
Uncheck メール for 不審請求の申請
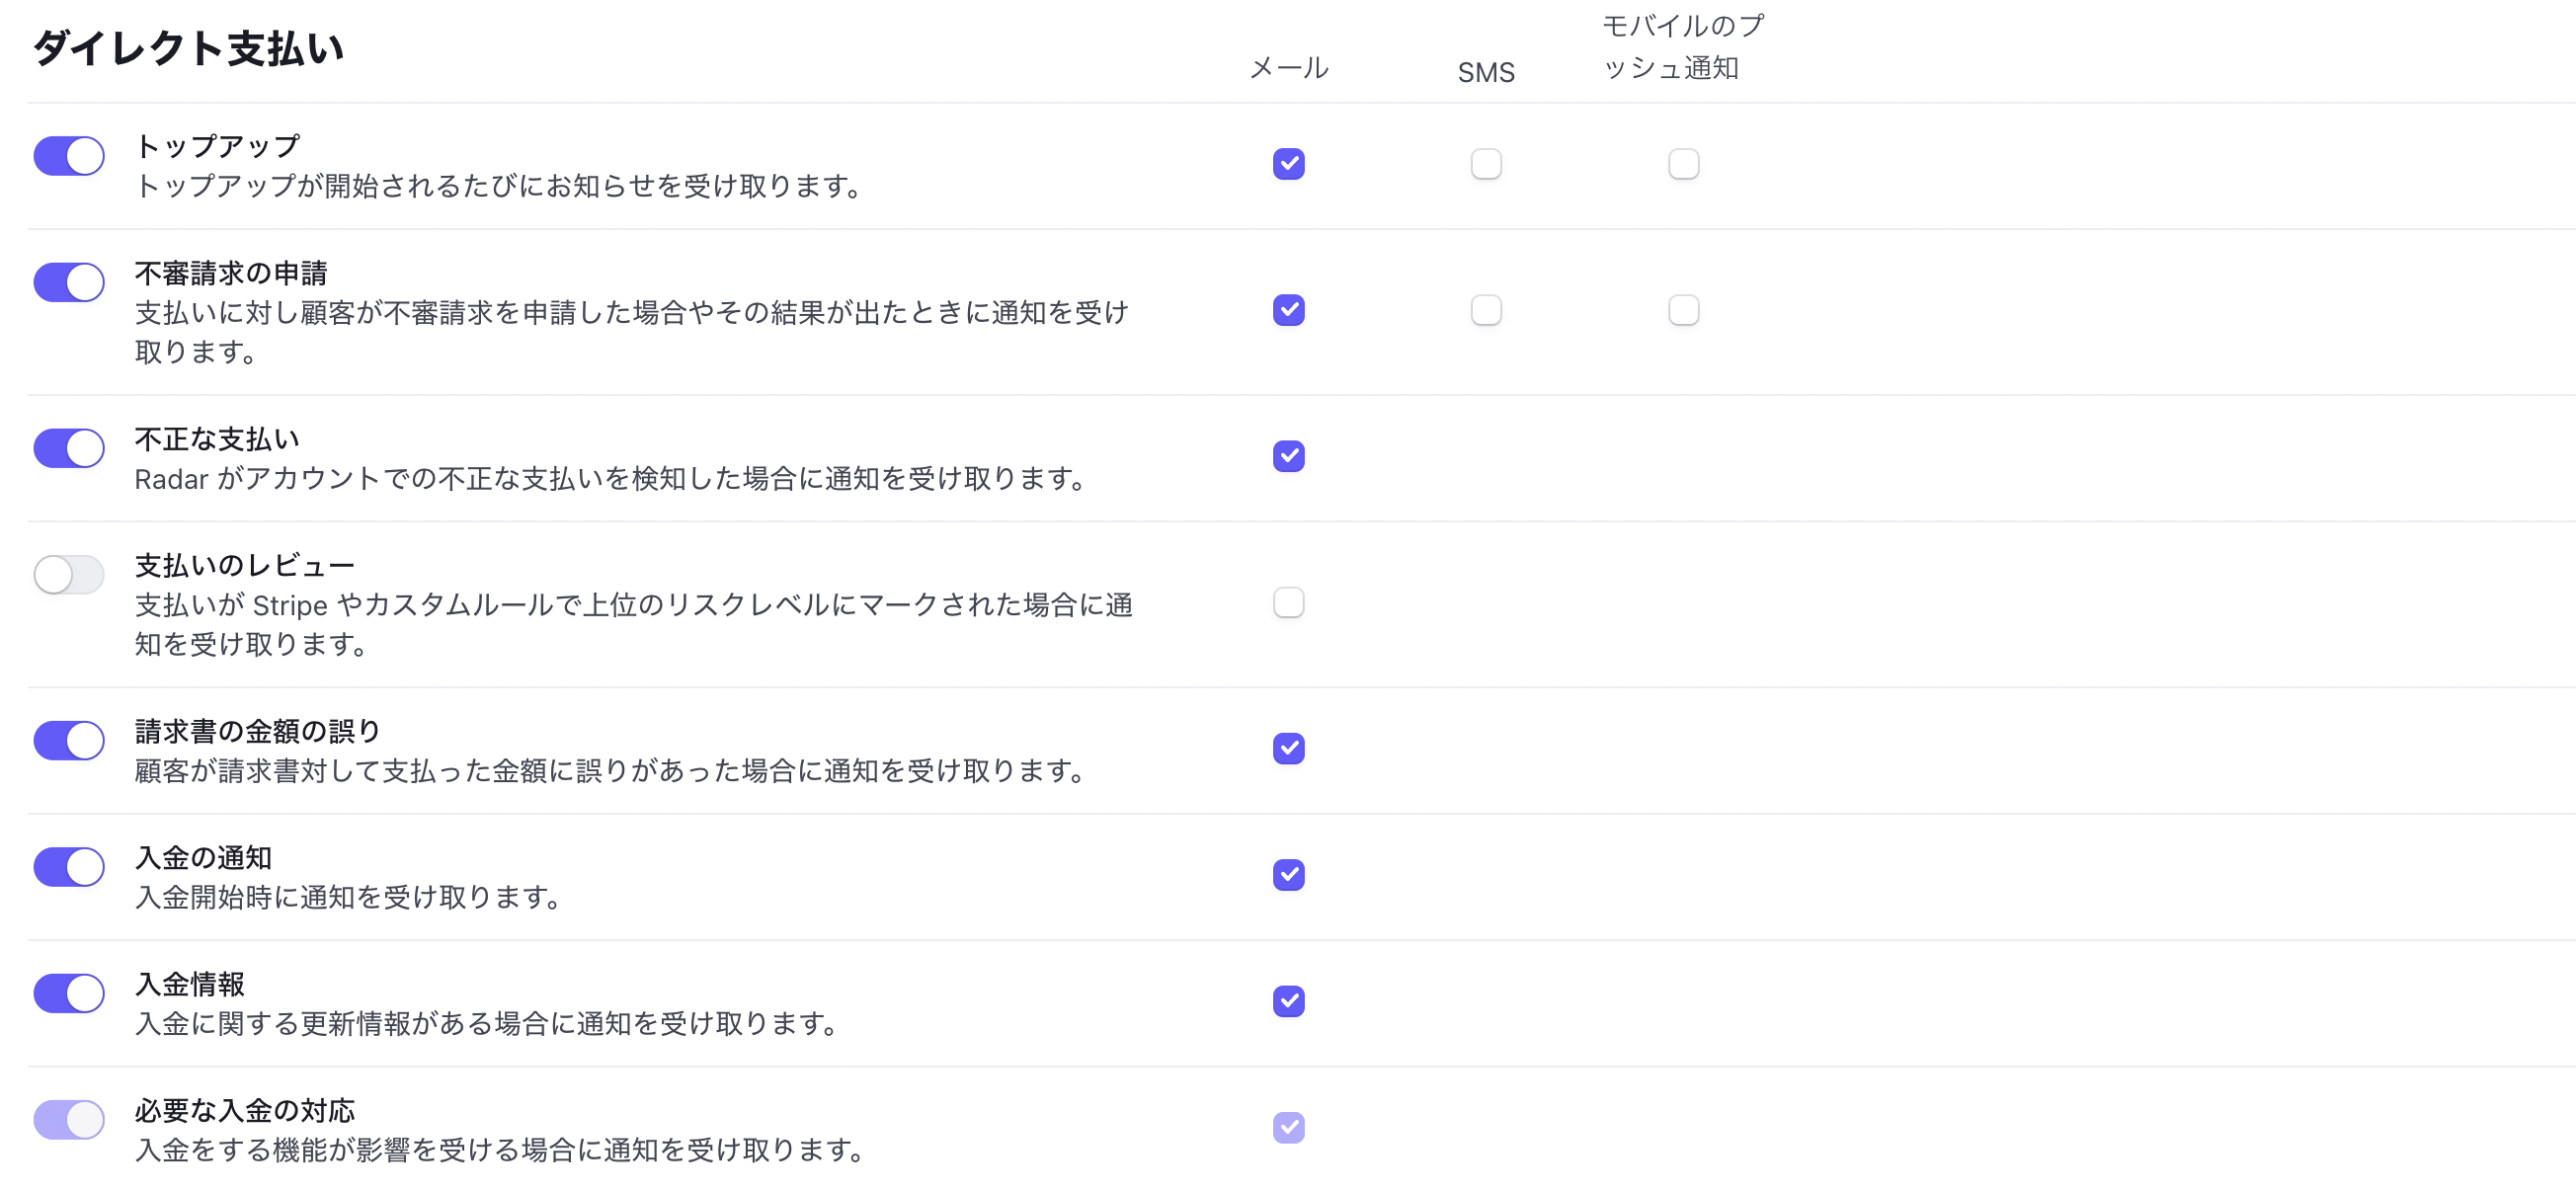click(1289, 310)
